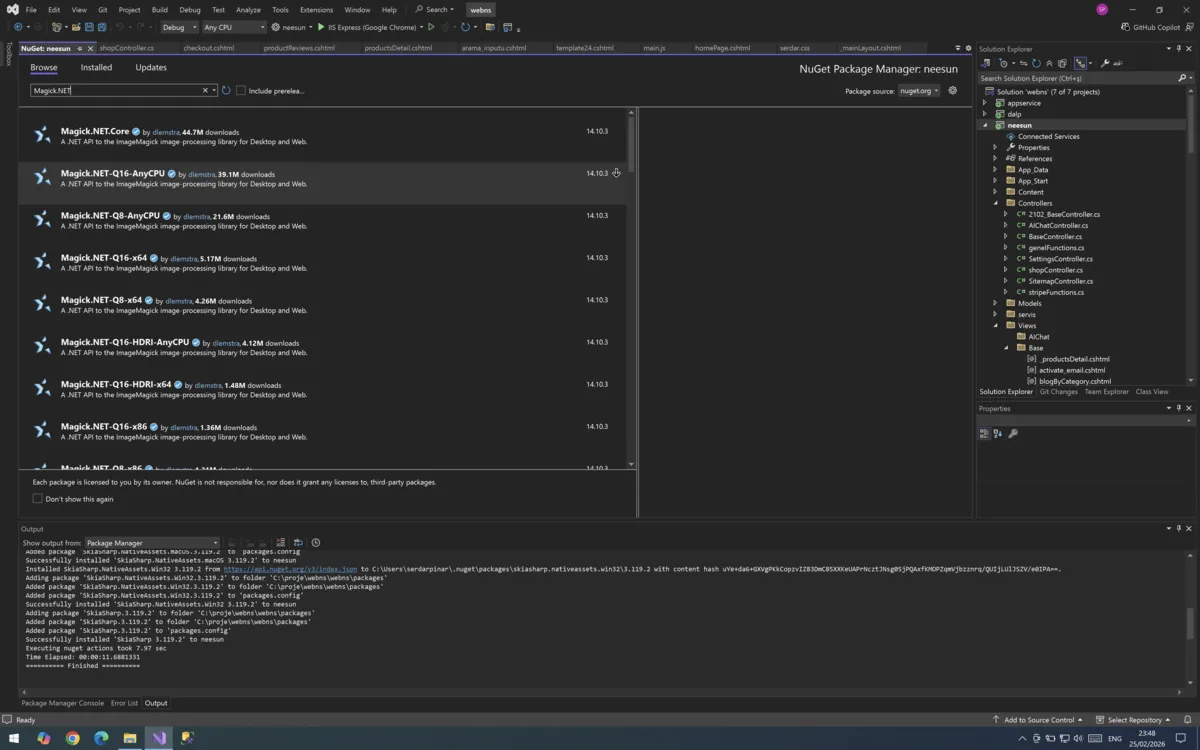Screen dimensions: 1200x750
Task: Switch to the Installed packages tab
Action: [96, 68]
